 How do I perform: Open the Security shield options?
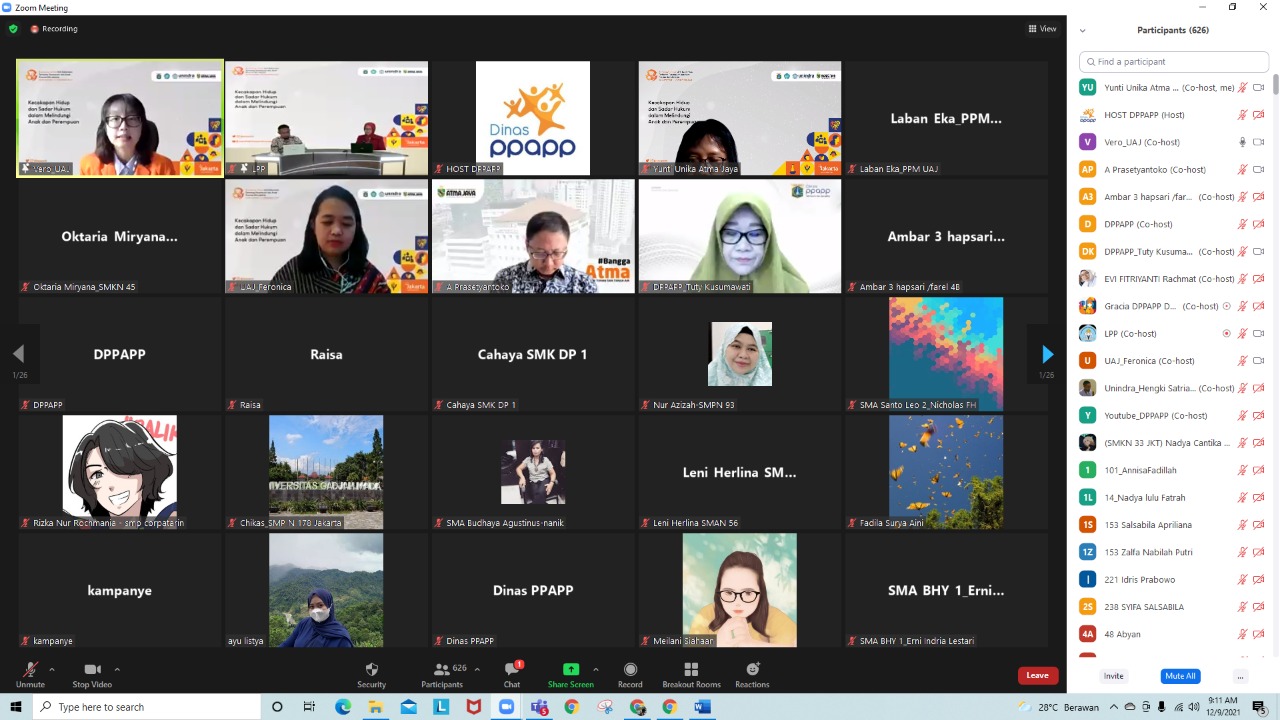pyautogui.click(x=371, y=673)
